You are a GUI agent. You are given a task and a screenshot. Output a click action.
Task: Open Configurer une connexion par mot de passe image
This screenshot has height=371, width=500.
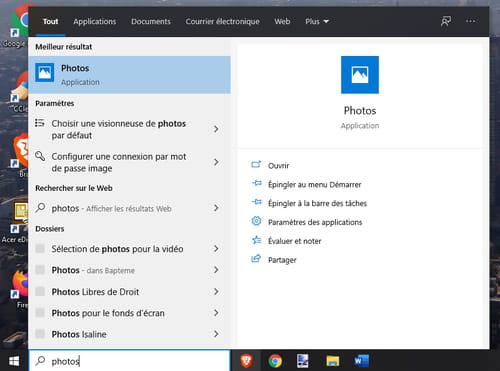(129, 162)
